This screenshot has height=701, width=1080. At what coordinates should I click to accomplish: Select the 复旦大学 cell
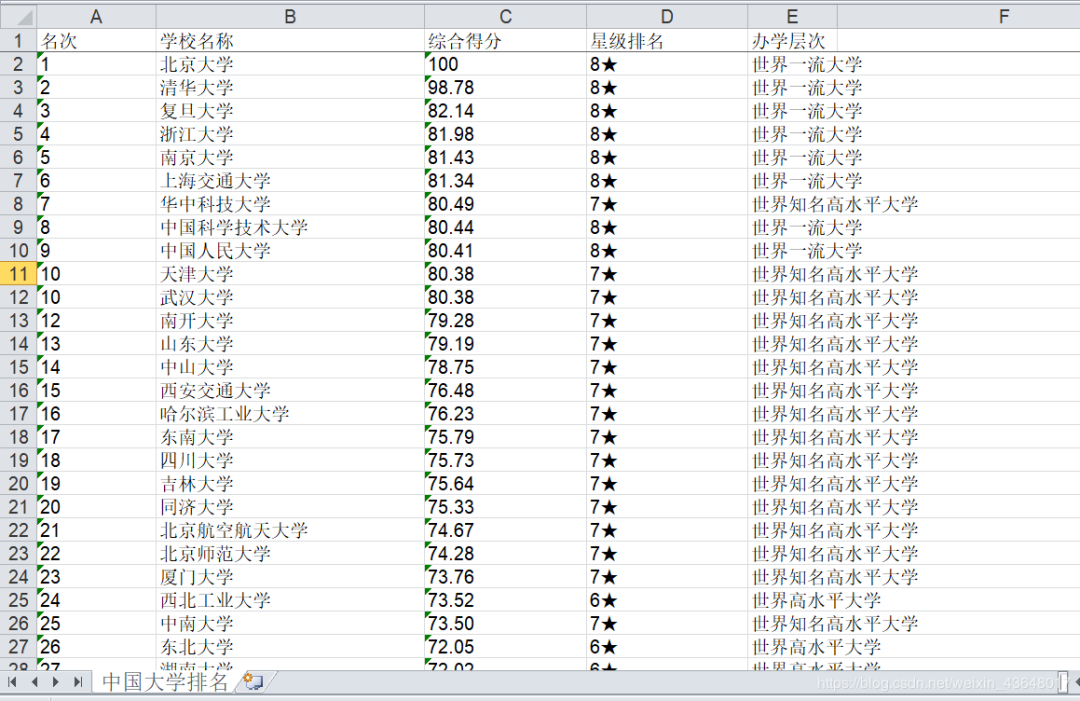tap(290, 111)
